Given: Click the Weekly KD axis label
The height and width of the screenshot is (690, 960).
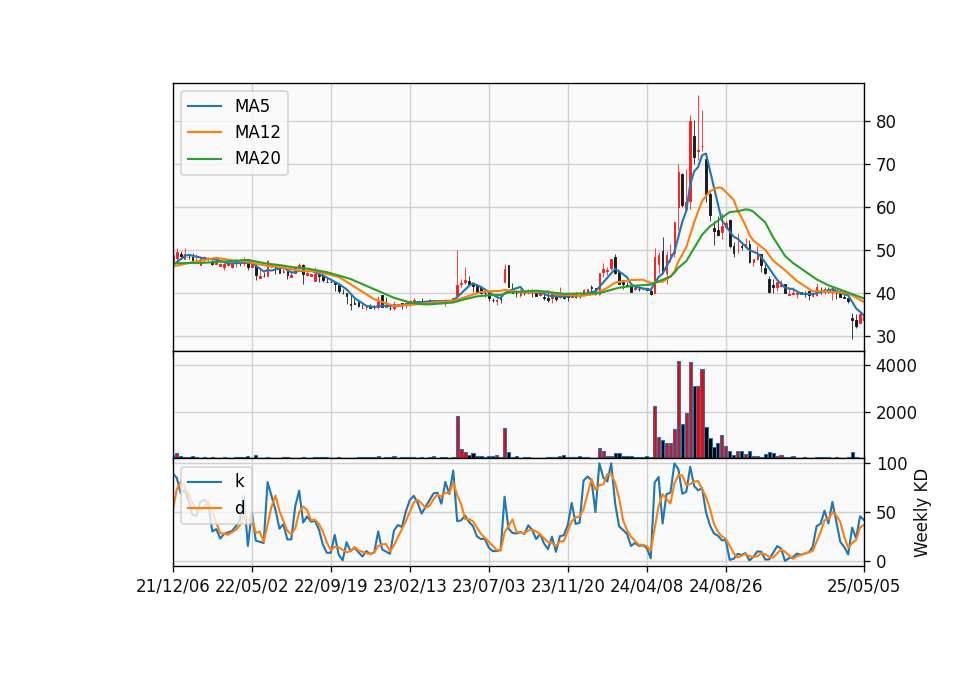Looking at the screenshot, I should click(x=921, y=513).
